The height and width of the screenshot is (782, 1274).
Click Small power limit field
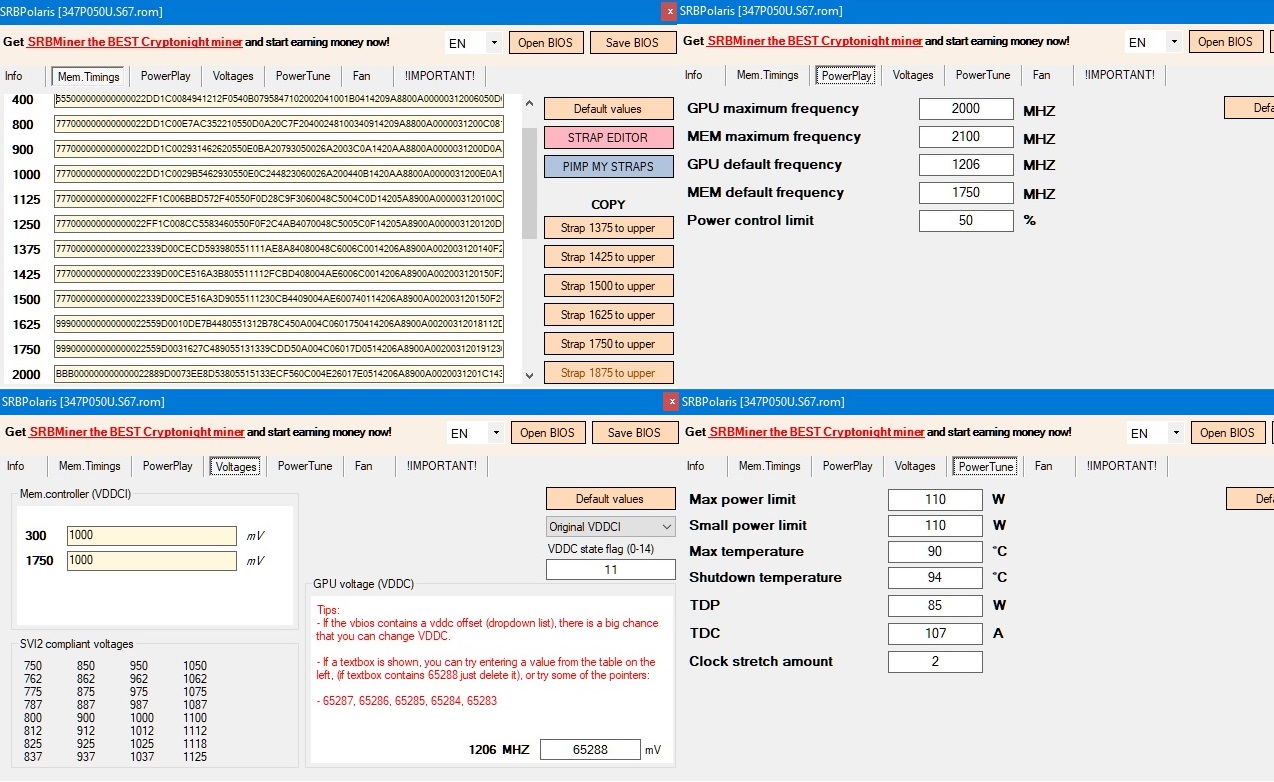[x=935, y=525]
